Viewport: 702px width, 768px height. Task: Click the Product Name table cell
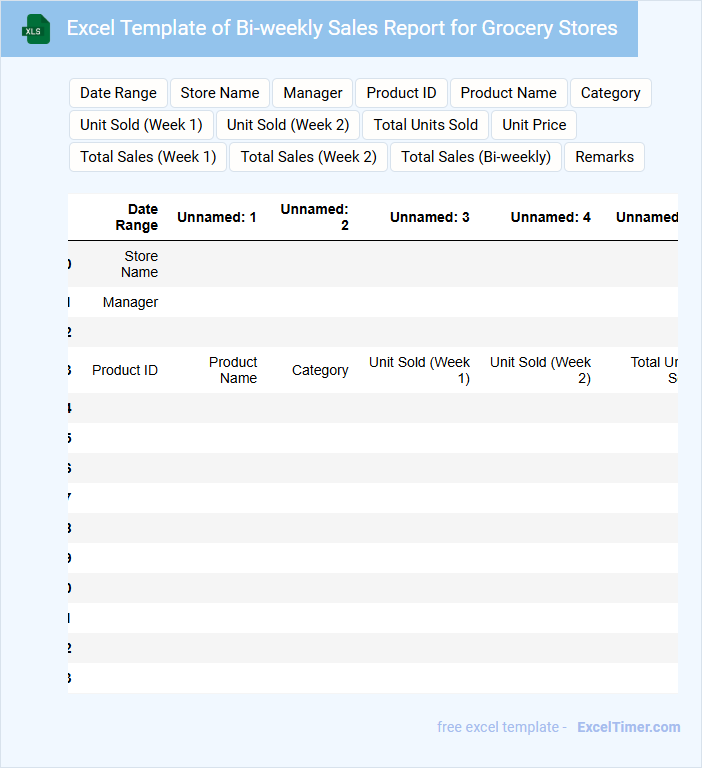coord(233,370)
